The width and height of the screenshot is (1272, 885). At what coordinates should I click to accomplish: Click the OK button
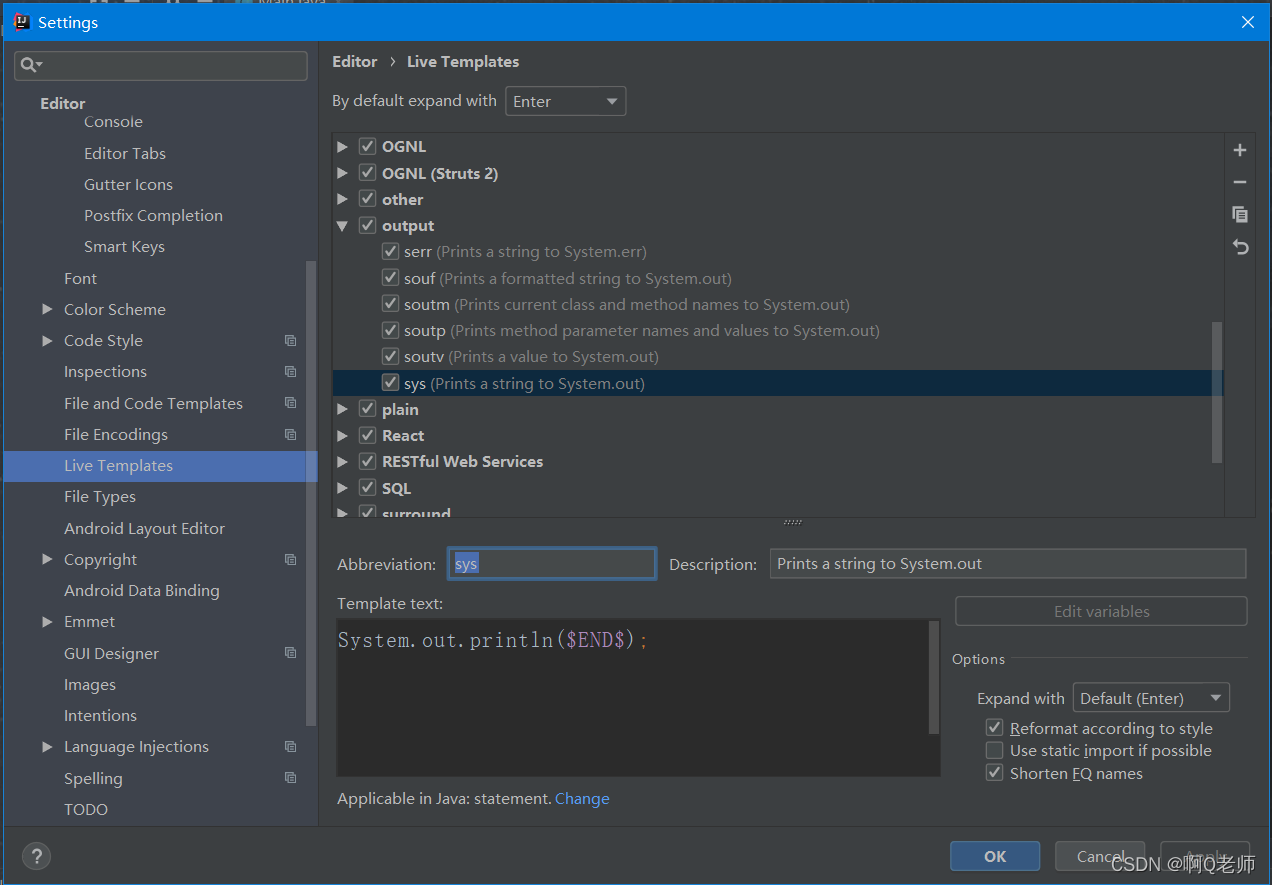[995, 856]
